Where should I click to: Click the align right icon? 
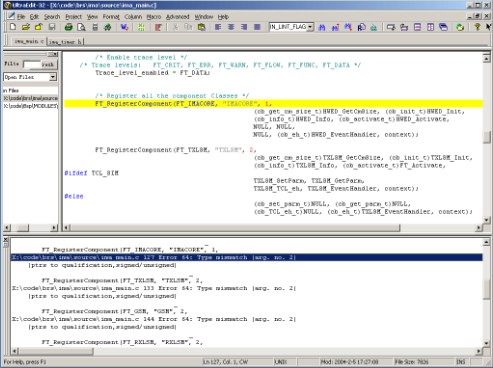pyautogui.click(x=244, y=27)
